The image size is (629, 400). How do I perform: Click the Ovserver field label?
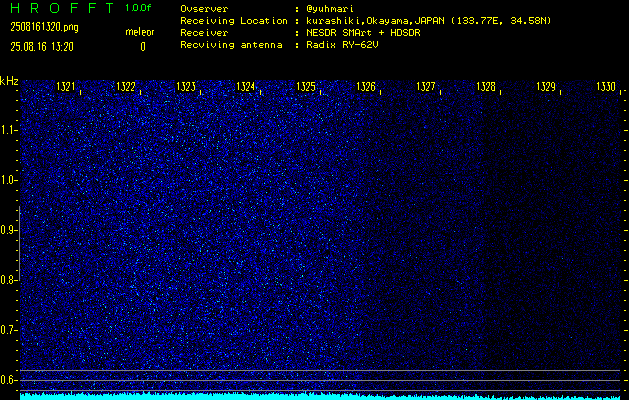click(x=204, y=9)
